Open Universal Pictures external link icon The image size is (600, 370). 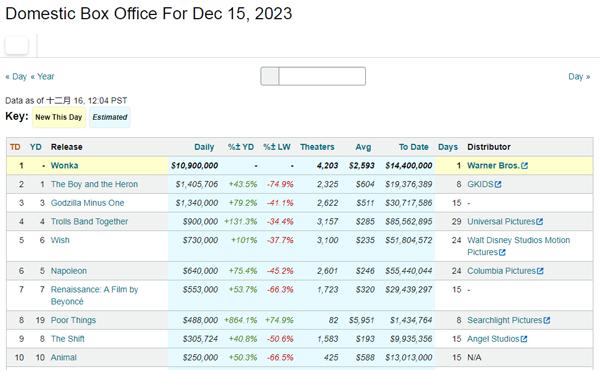[x=540, y=222]
